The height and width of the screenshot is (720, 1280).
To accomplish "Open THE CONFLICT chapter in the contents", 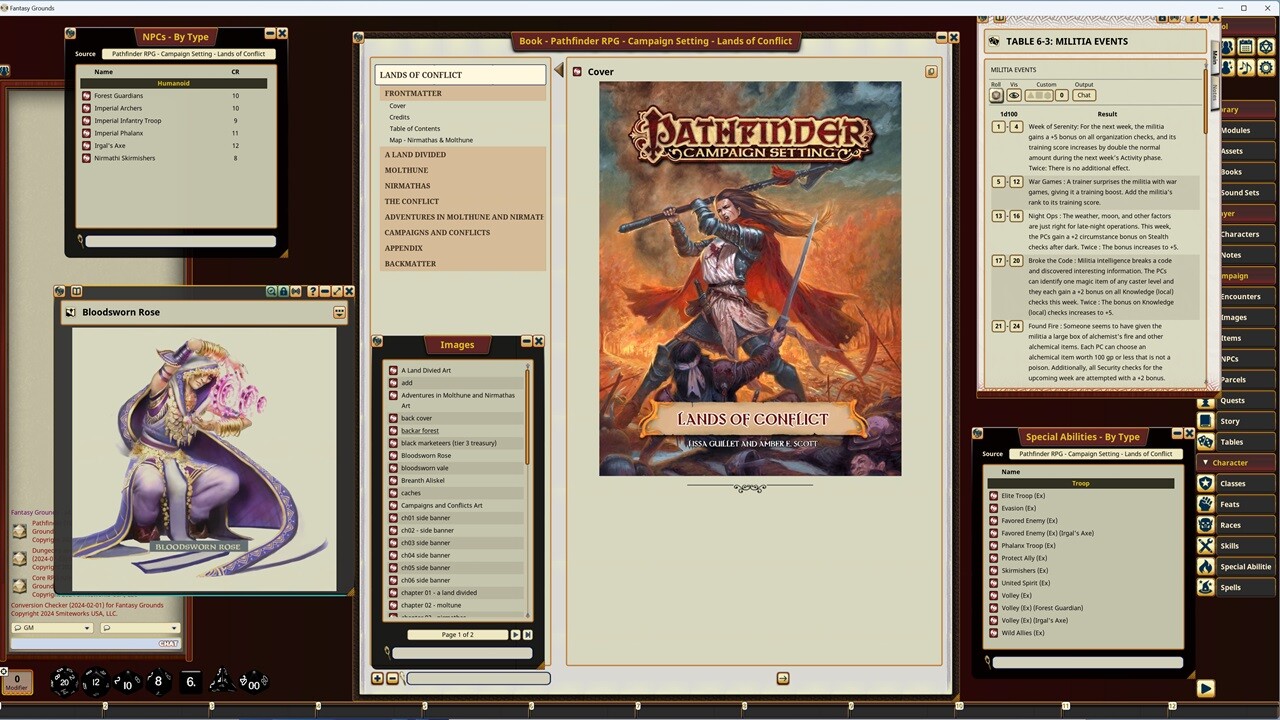I will point(409,201).
